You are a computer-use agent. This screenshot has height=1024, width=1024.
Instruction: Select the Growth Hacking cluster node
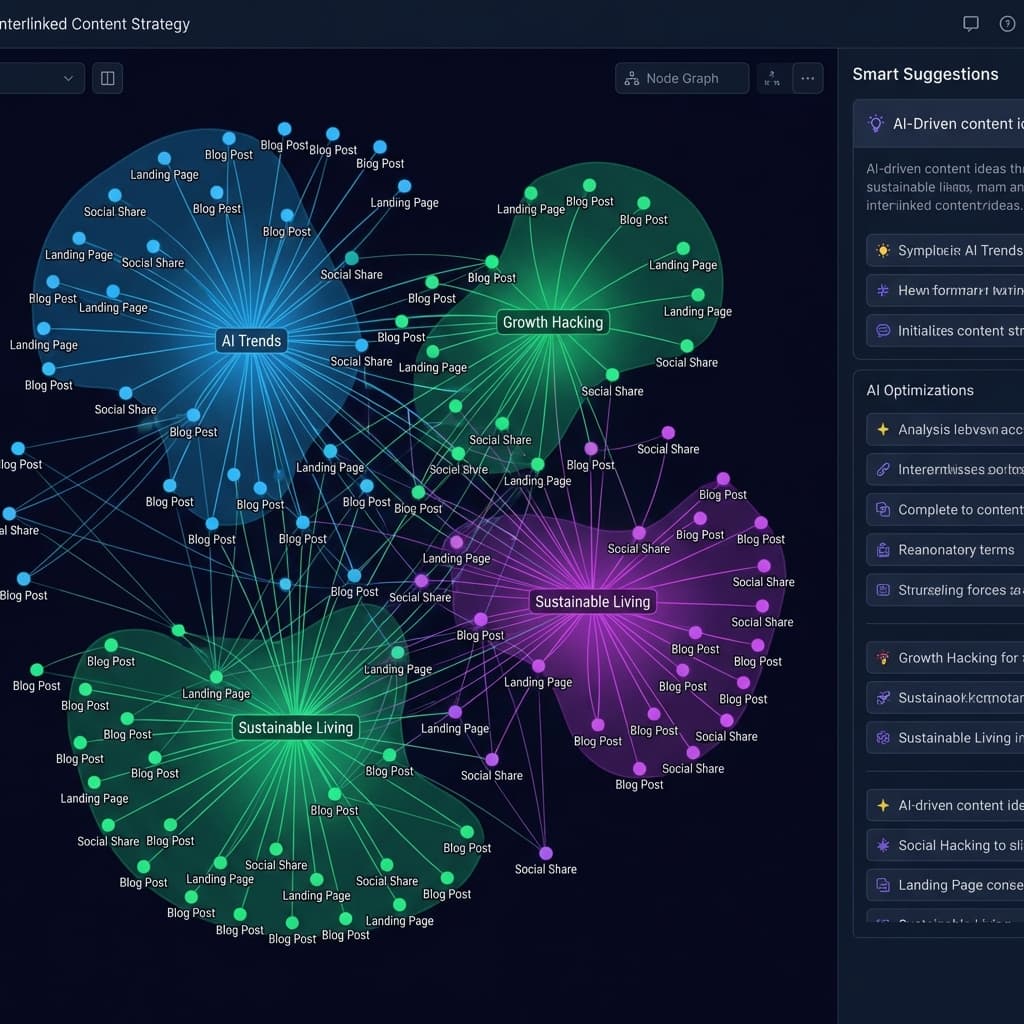click(x=552, y=322)
